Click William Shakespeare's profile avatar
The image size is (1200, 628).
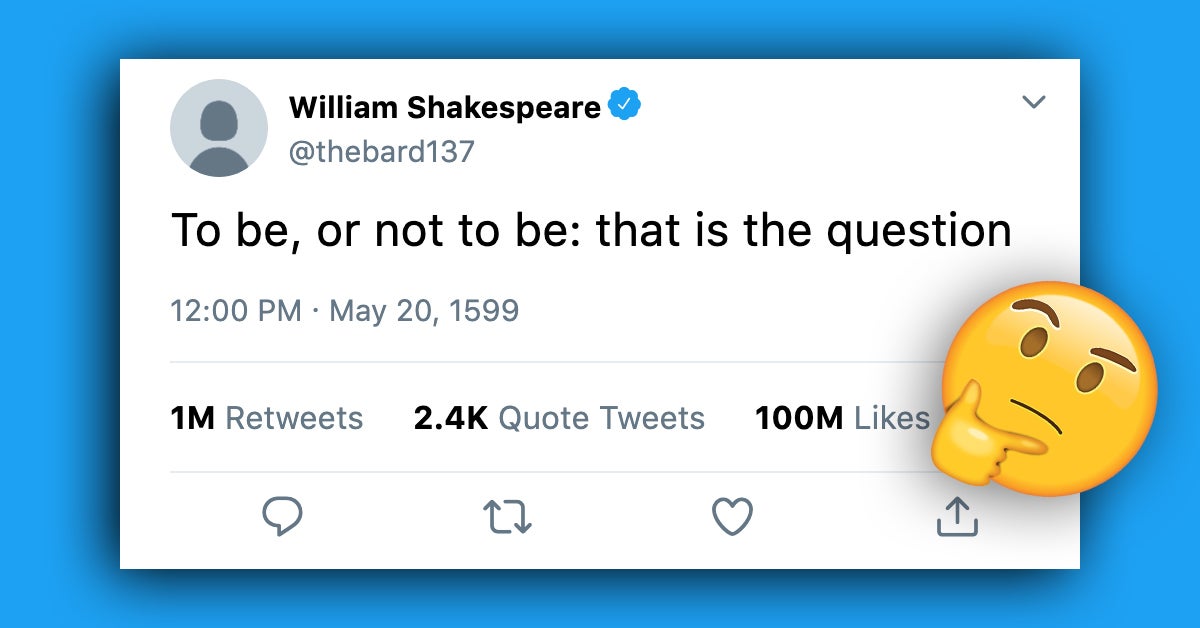point(218,128)
